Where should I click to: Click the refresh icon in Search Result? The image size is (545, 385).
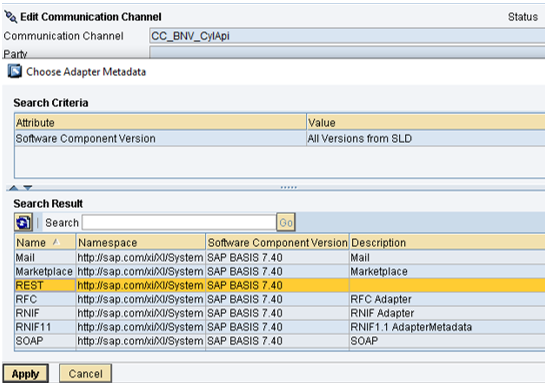[23, 222]
